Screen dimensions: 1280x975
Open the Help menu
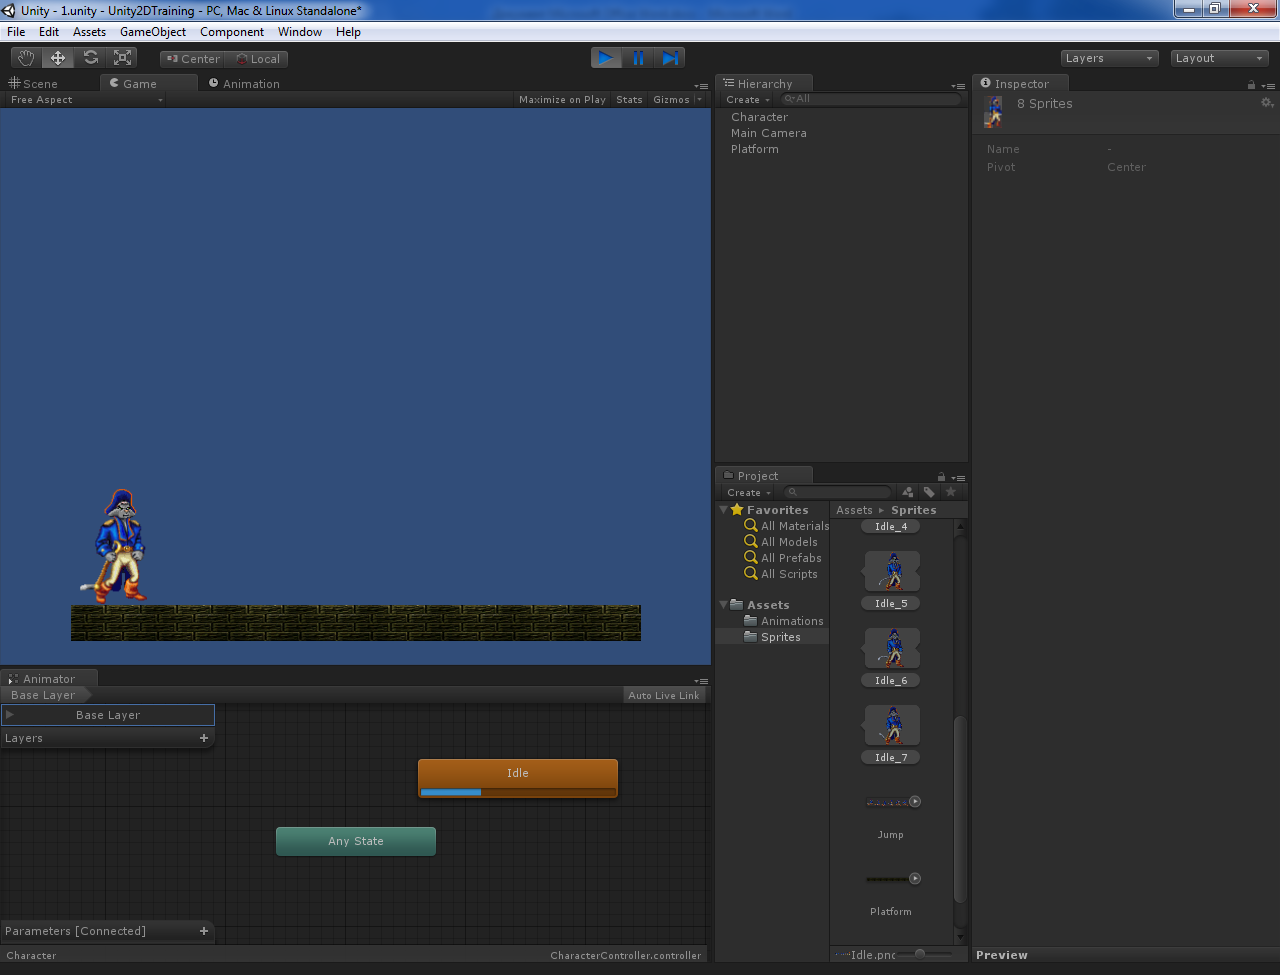348,32
